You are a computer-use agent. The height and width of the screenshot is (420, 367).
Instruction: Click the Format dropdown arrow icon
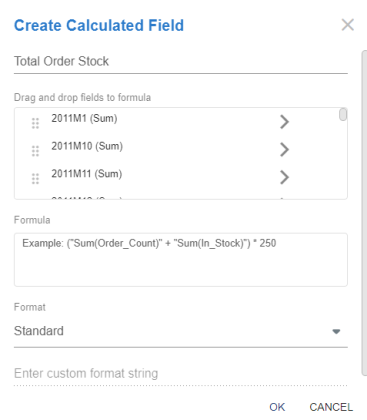(336, 331)
